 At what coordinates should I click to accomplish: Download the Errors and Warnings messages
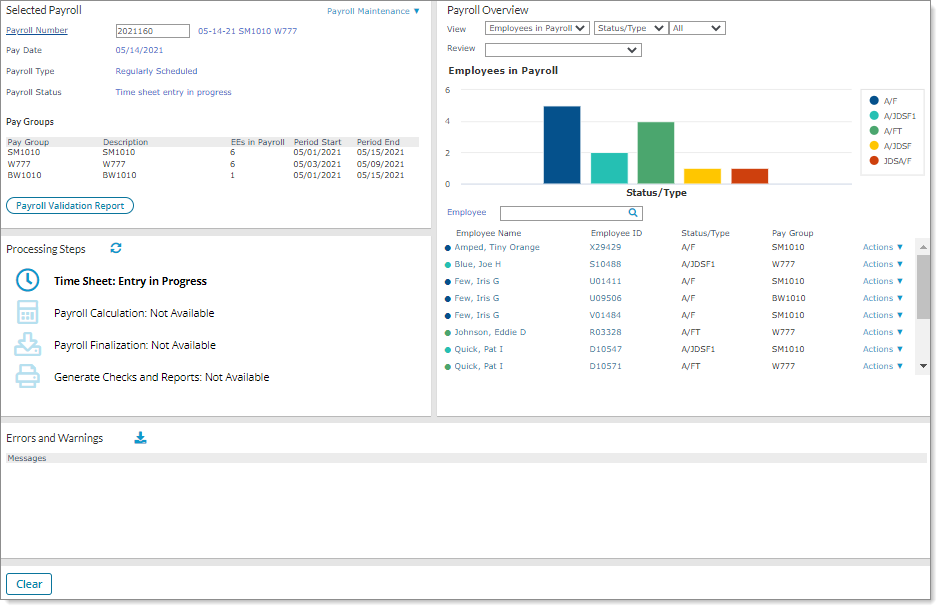pyautogui.click(x=141, y=438)
